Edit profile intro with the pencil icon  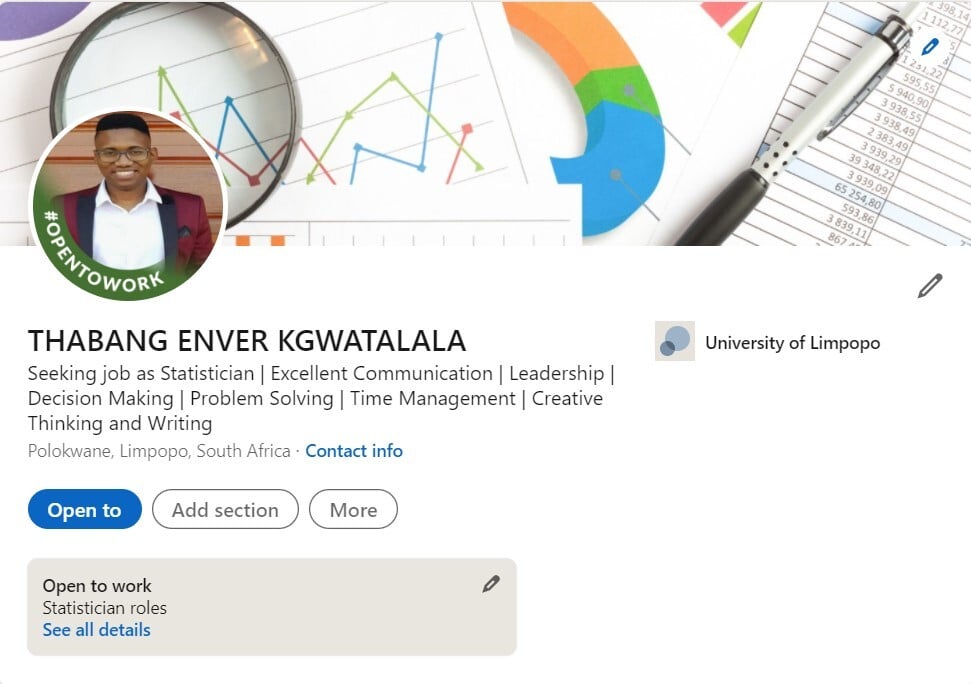930,286
